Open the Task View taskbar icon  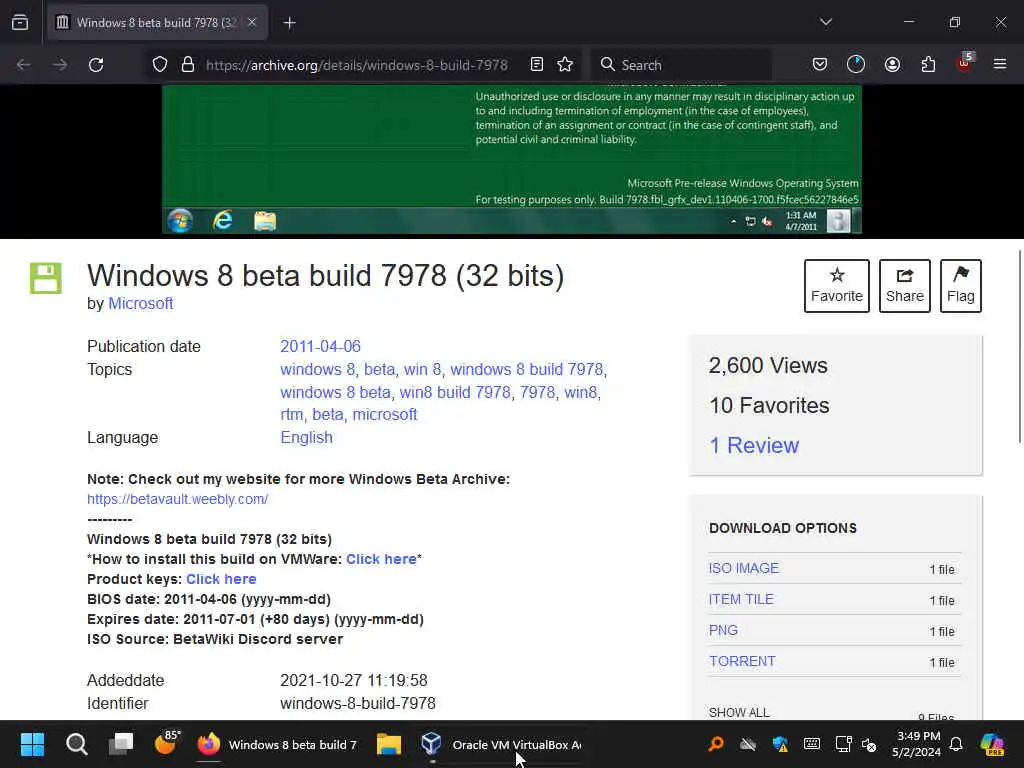coord(121,744)
